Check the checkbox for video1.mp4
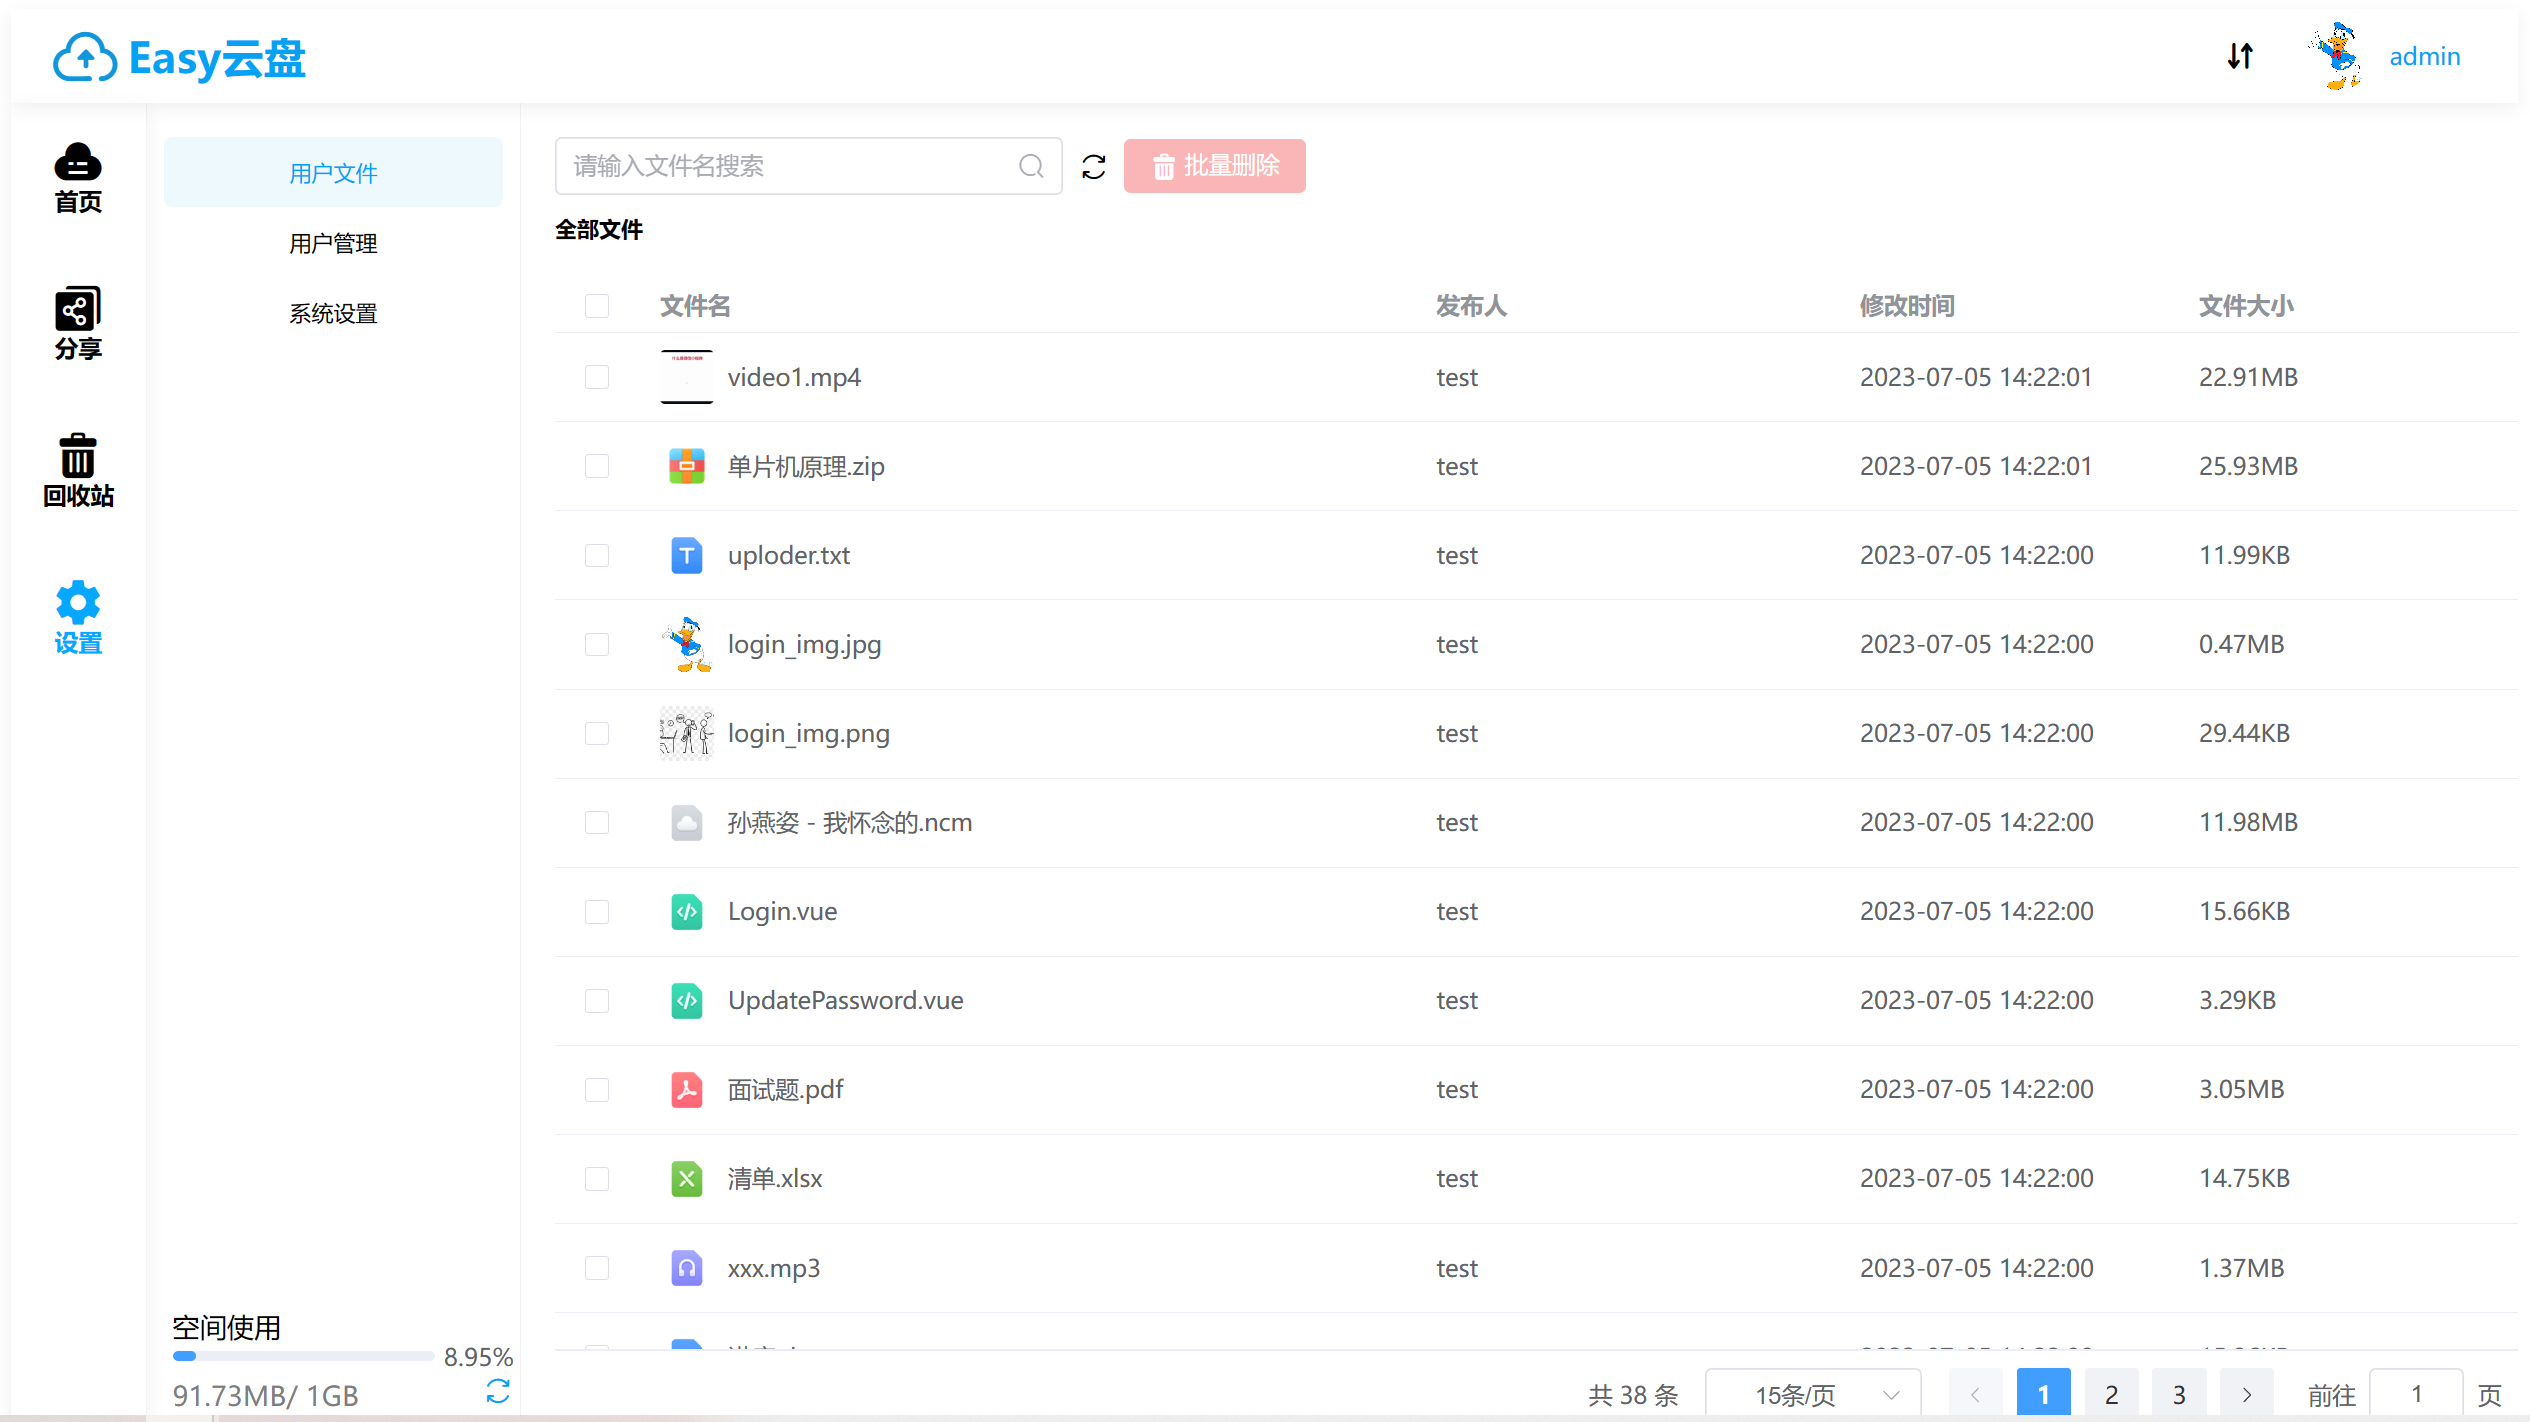The height and width of the screenshot is (1422, 2530). (x=596, y=377)
